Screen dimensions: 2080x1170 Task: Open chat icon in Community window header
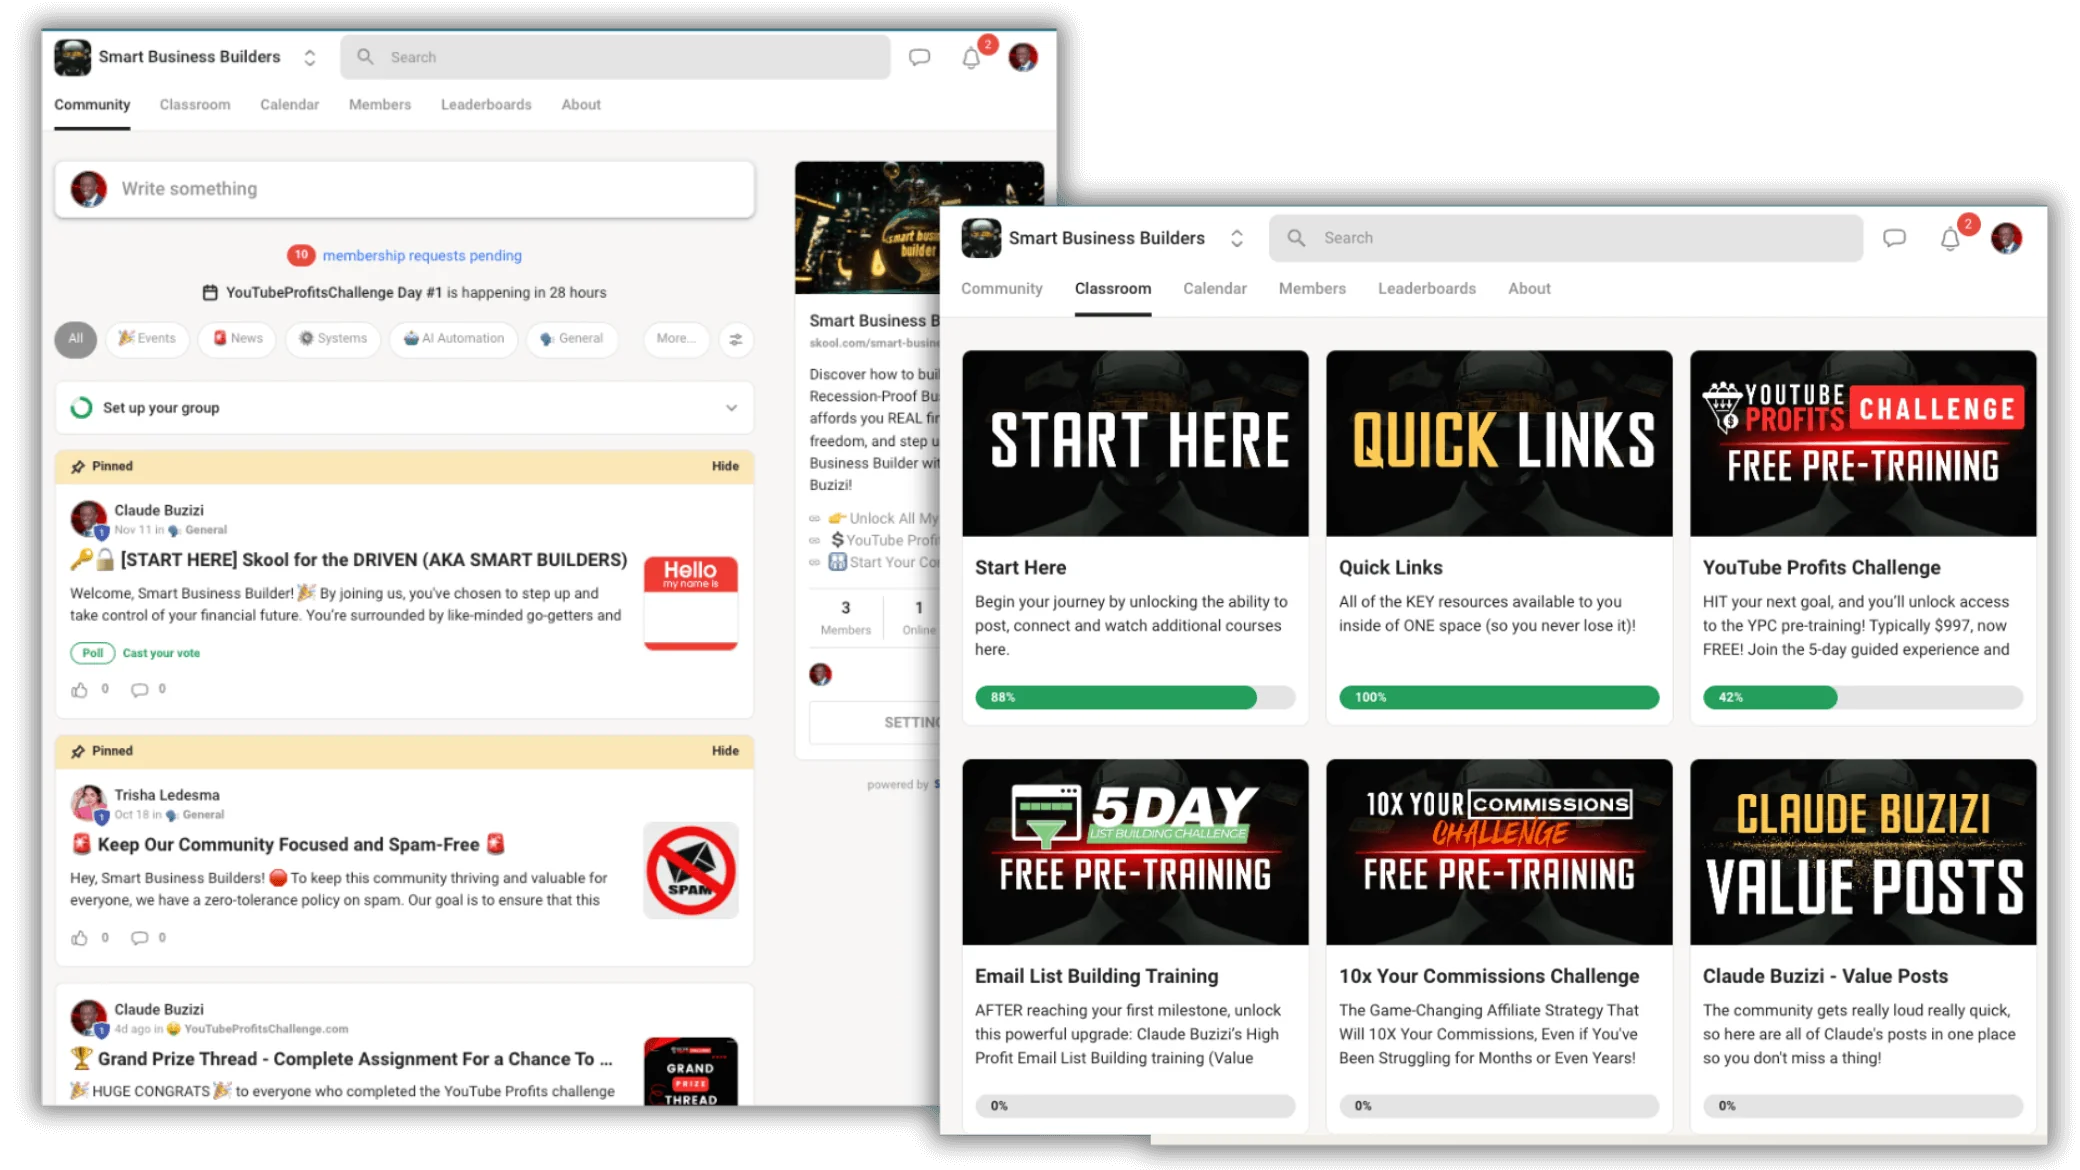click(x=919, y=57)
